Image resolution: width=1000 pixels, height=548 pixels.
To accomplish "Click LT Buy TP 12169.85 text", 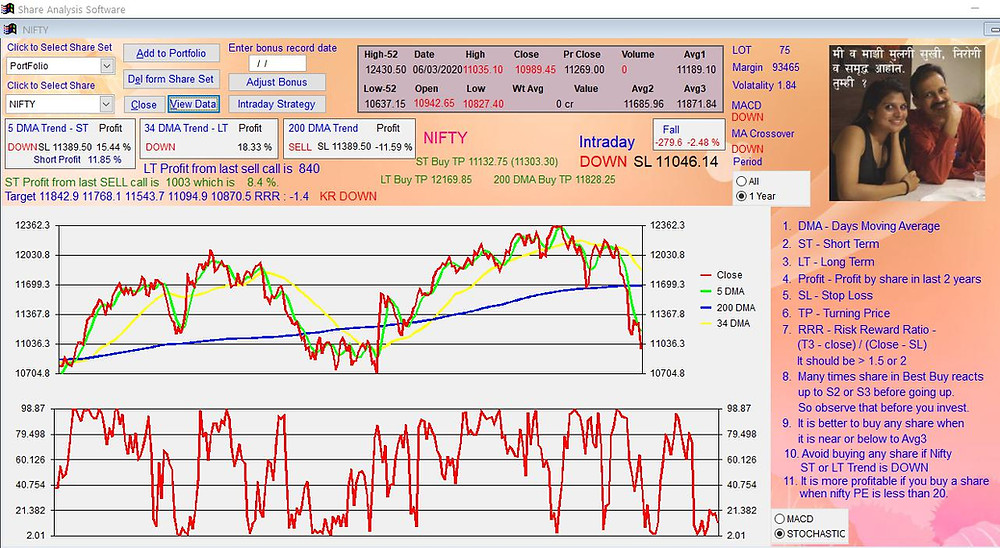I will pos(426,179).
